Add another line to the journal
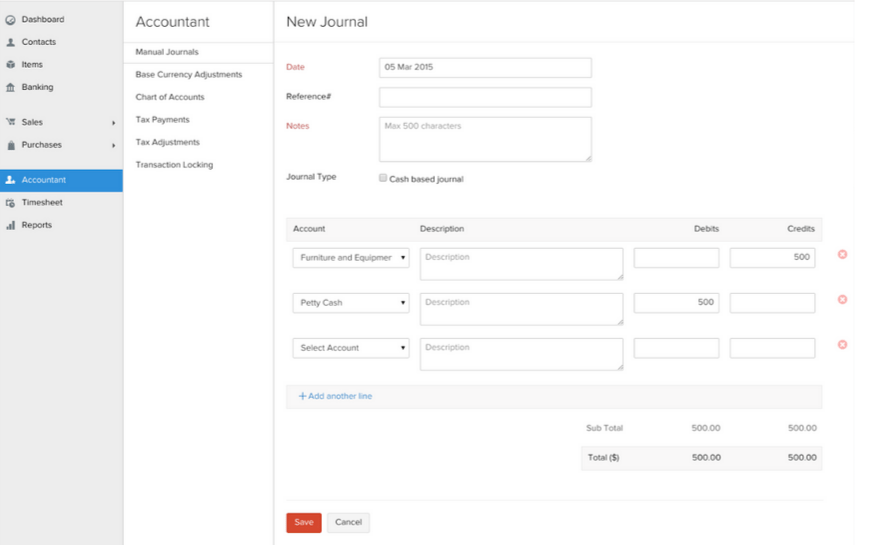The height and width of the screenshot is (545, 877). [x=340, y=396]
